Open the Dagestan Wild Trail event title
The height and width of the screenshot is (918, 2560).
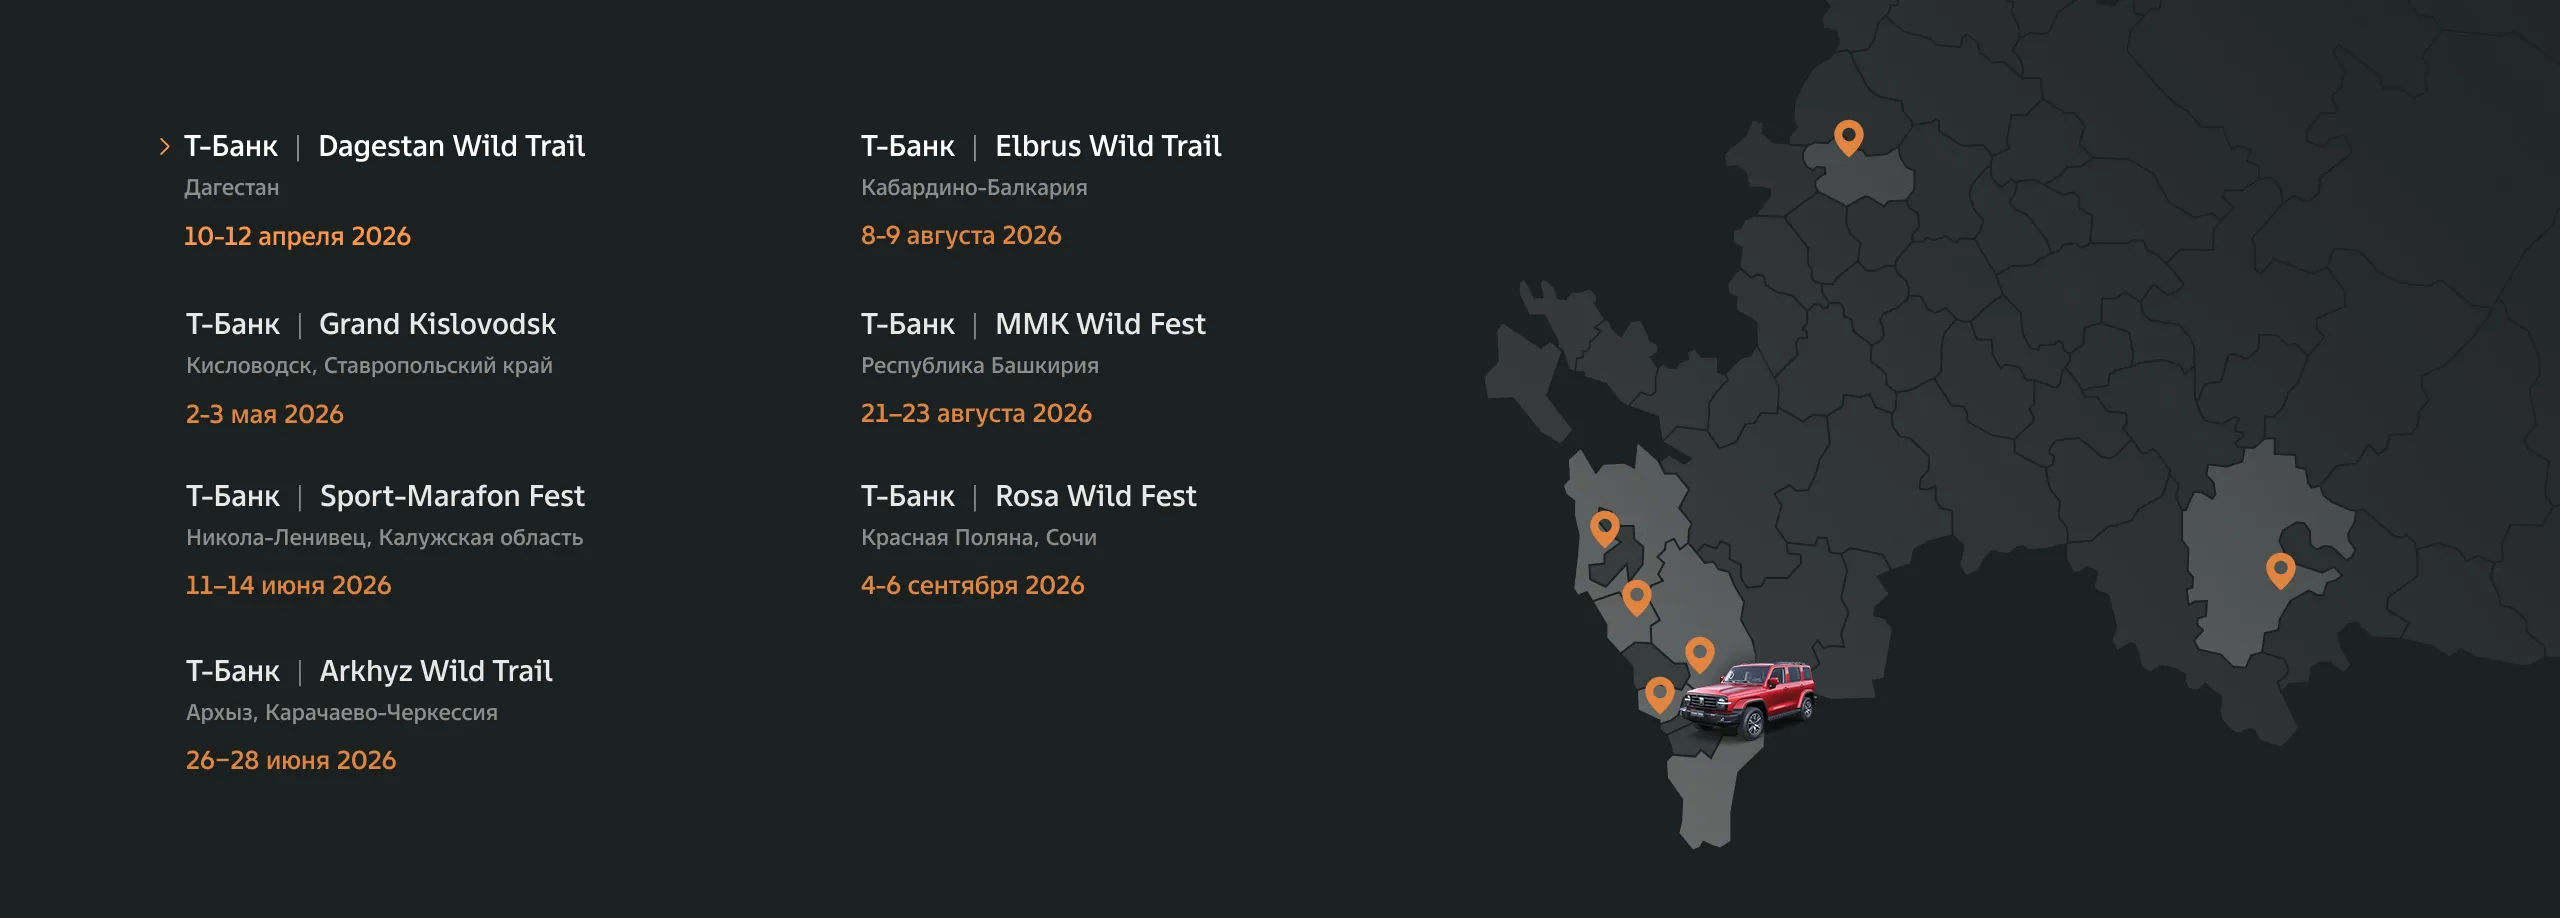tap(451, 147)
